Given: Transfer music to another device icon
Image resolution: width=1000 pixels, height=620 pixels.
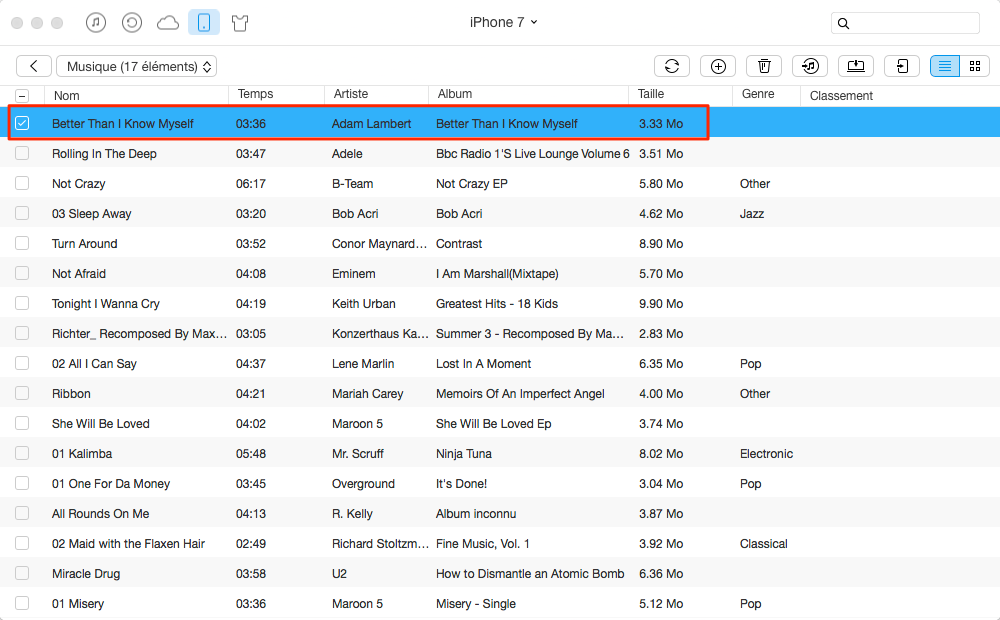Looking at the screenshot, I should tap(902, 66).
